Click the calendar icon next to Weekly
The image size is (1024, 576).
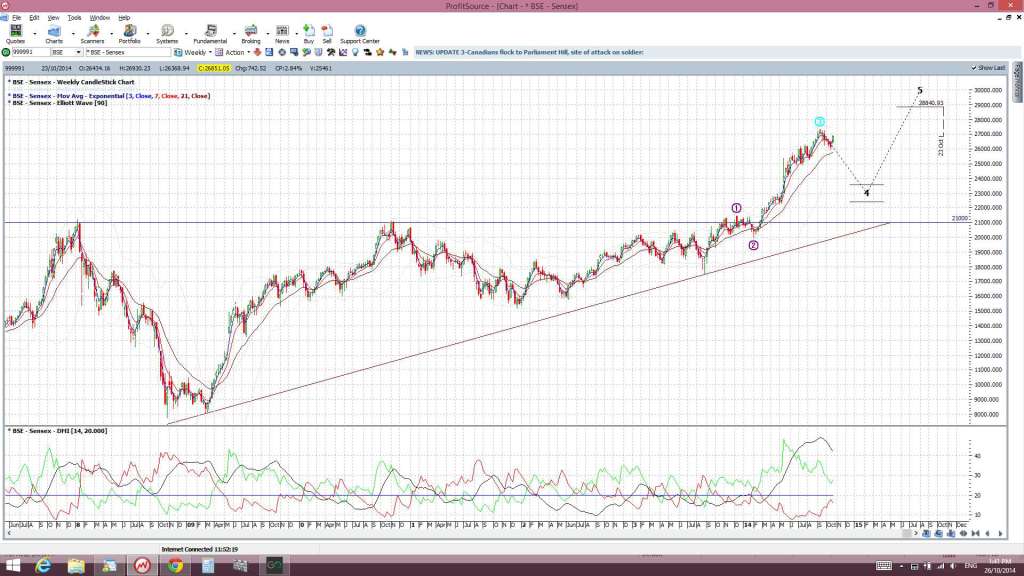(x=178, y=52)
